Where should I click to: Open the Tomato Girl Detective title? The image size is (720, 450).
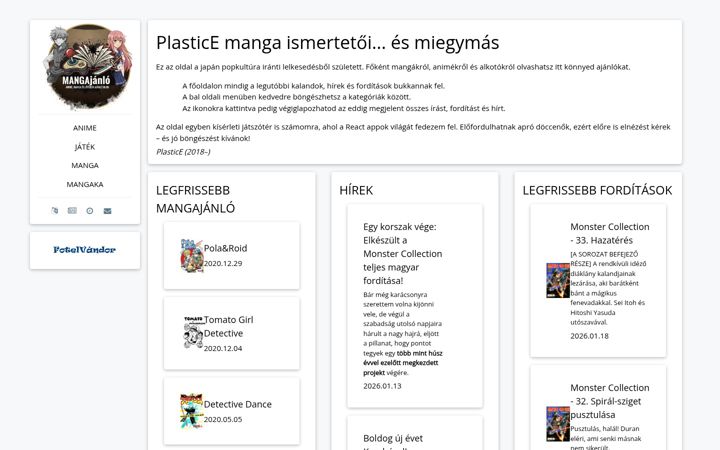[x=229, y=326]
